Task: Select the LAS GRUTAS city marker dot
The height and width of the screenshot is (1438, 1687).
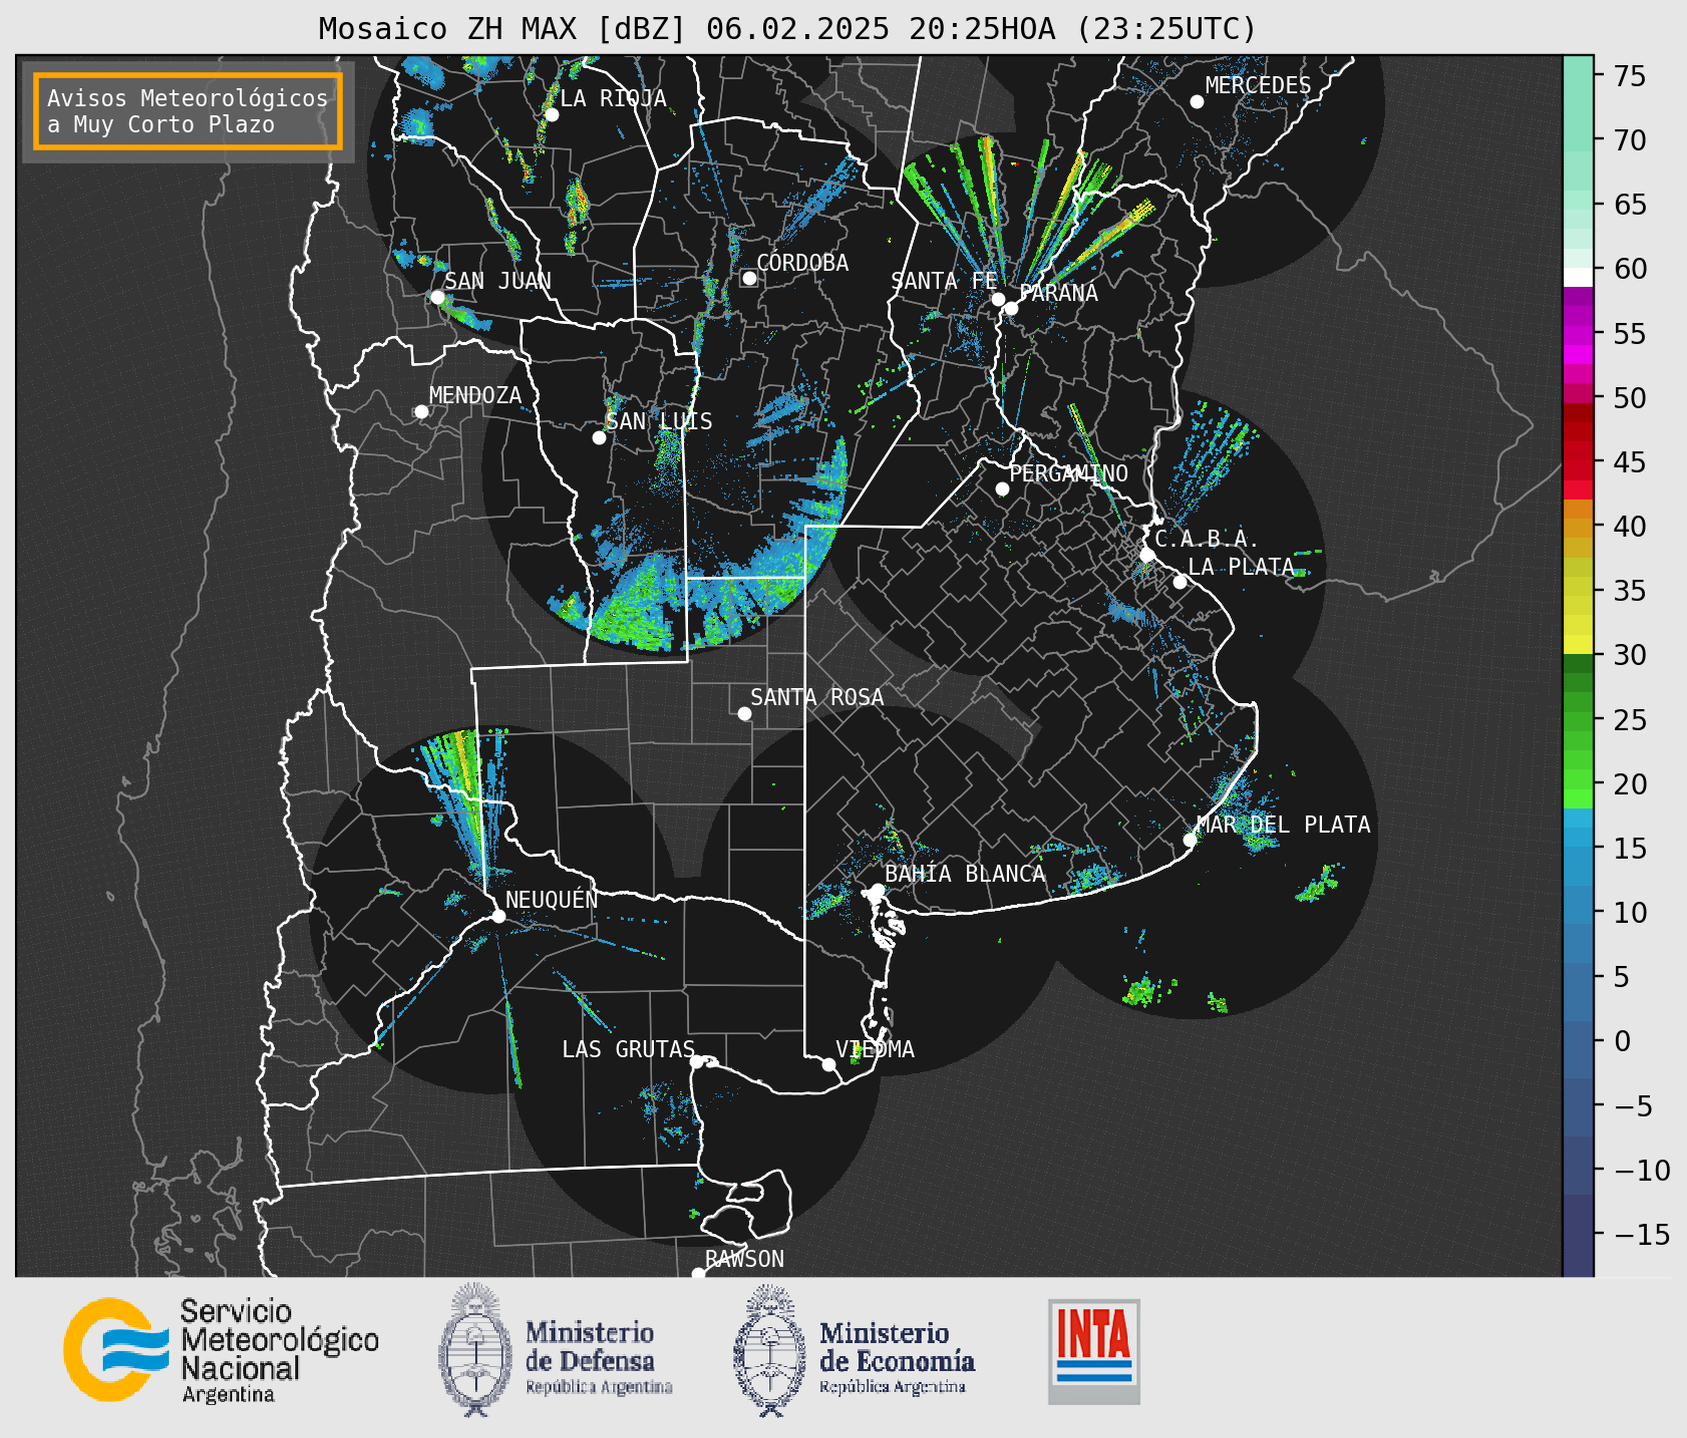Action: (x=697, y=1062)
